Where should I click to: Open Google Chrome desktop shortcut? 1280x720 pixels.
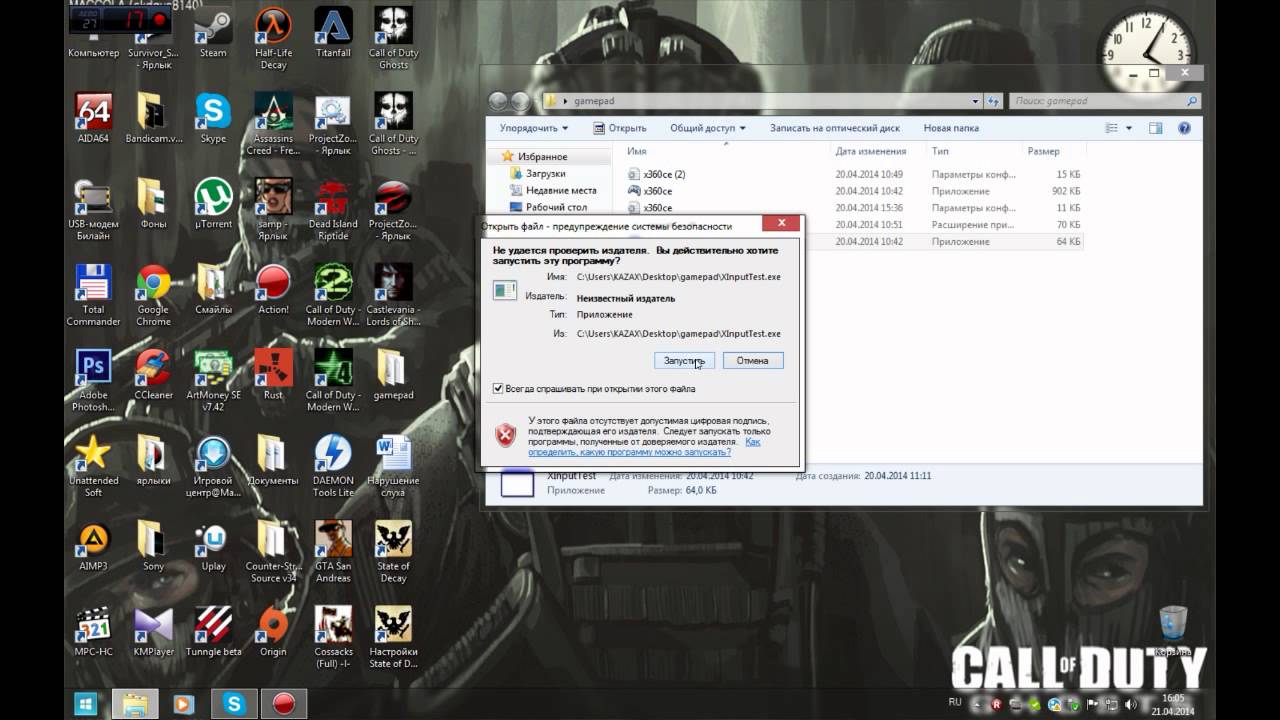coord(153,295)
